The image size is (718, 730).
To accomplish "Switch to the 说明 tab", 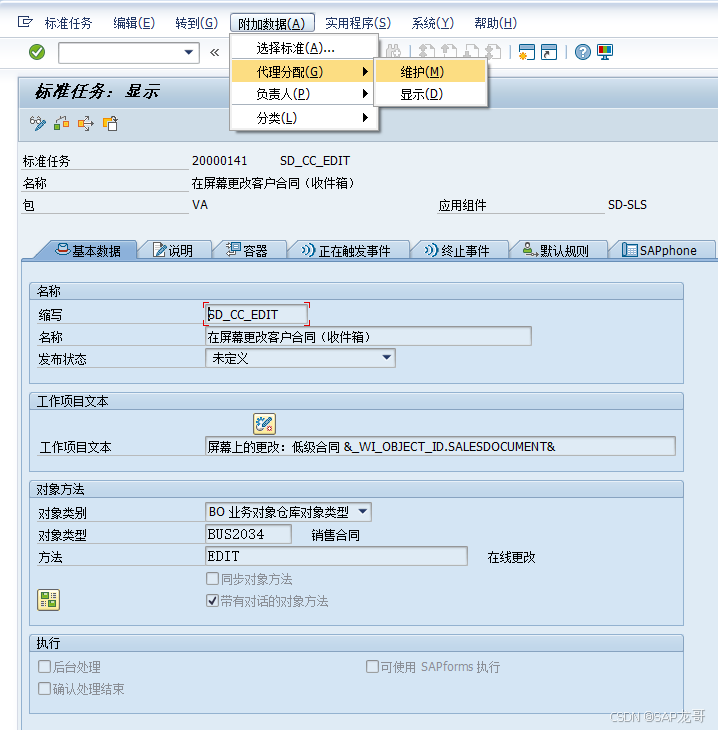I will pyautogui.click(x=173, y=250).
